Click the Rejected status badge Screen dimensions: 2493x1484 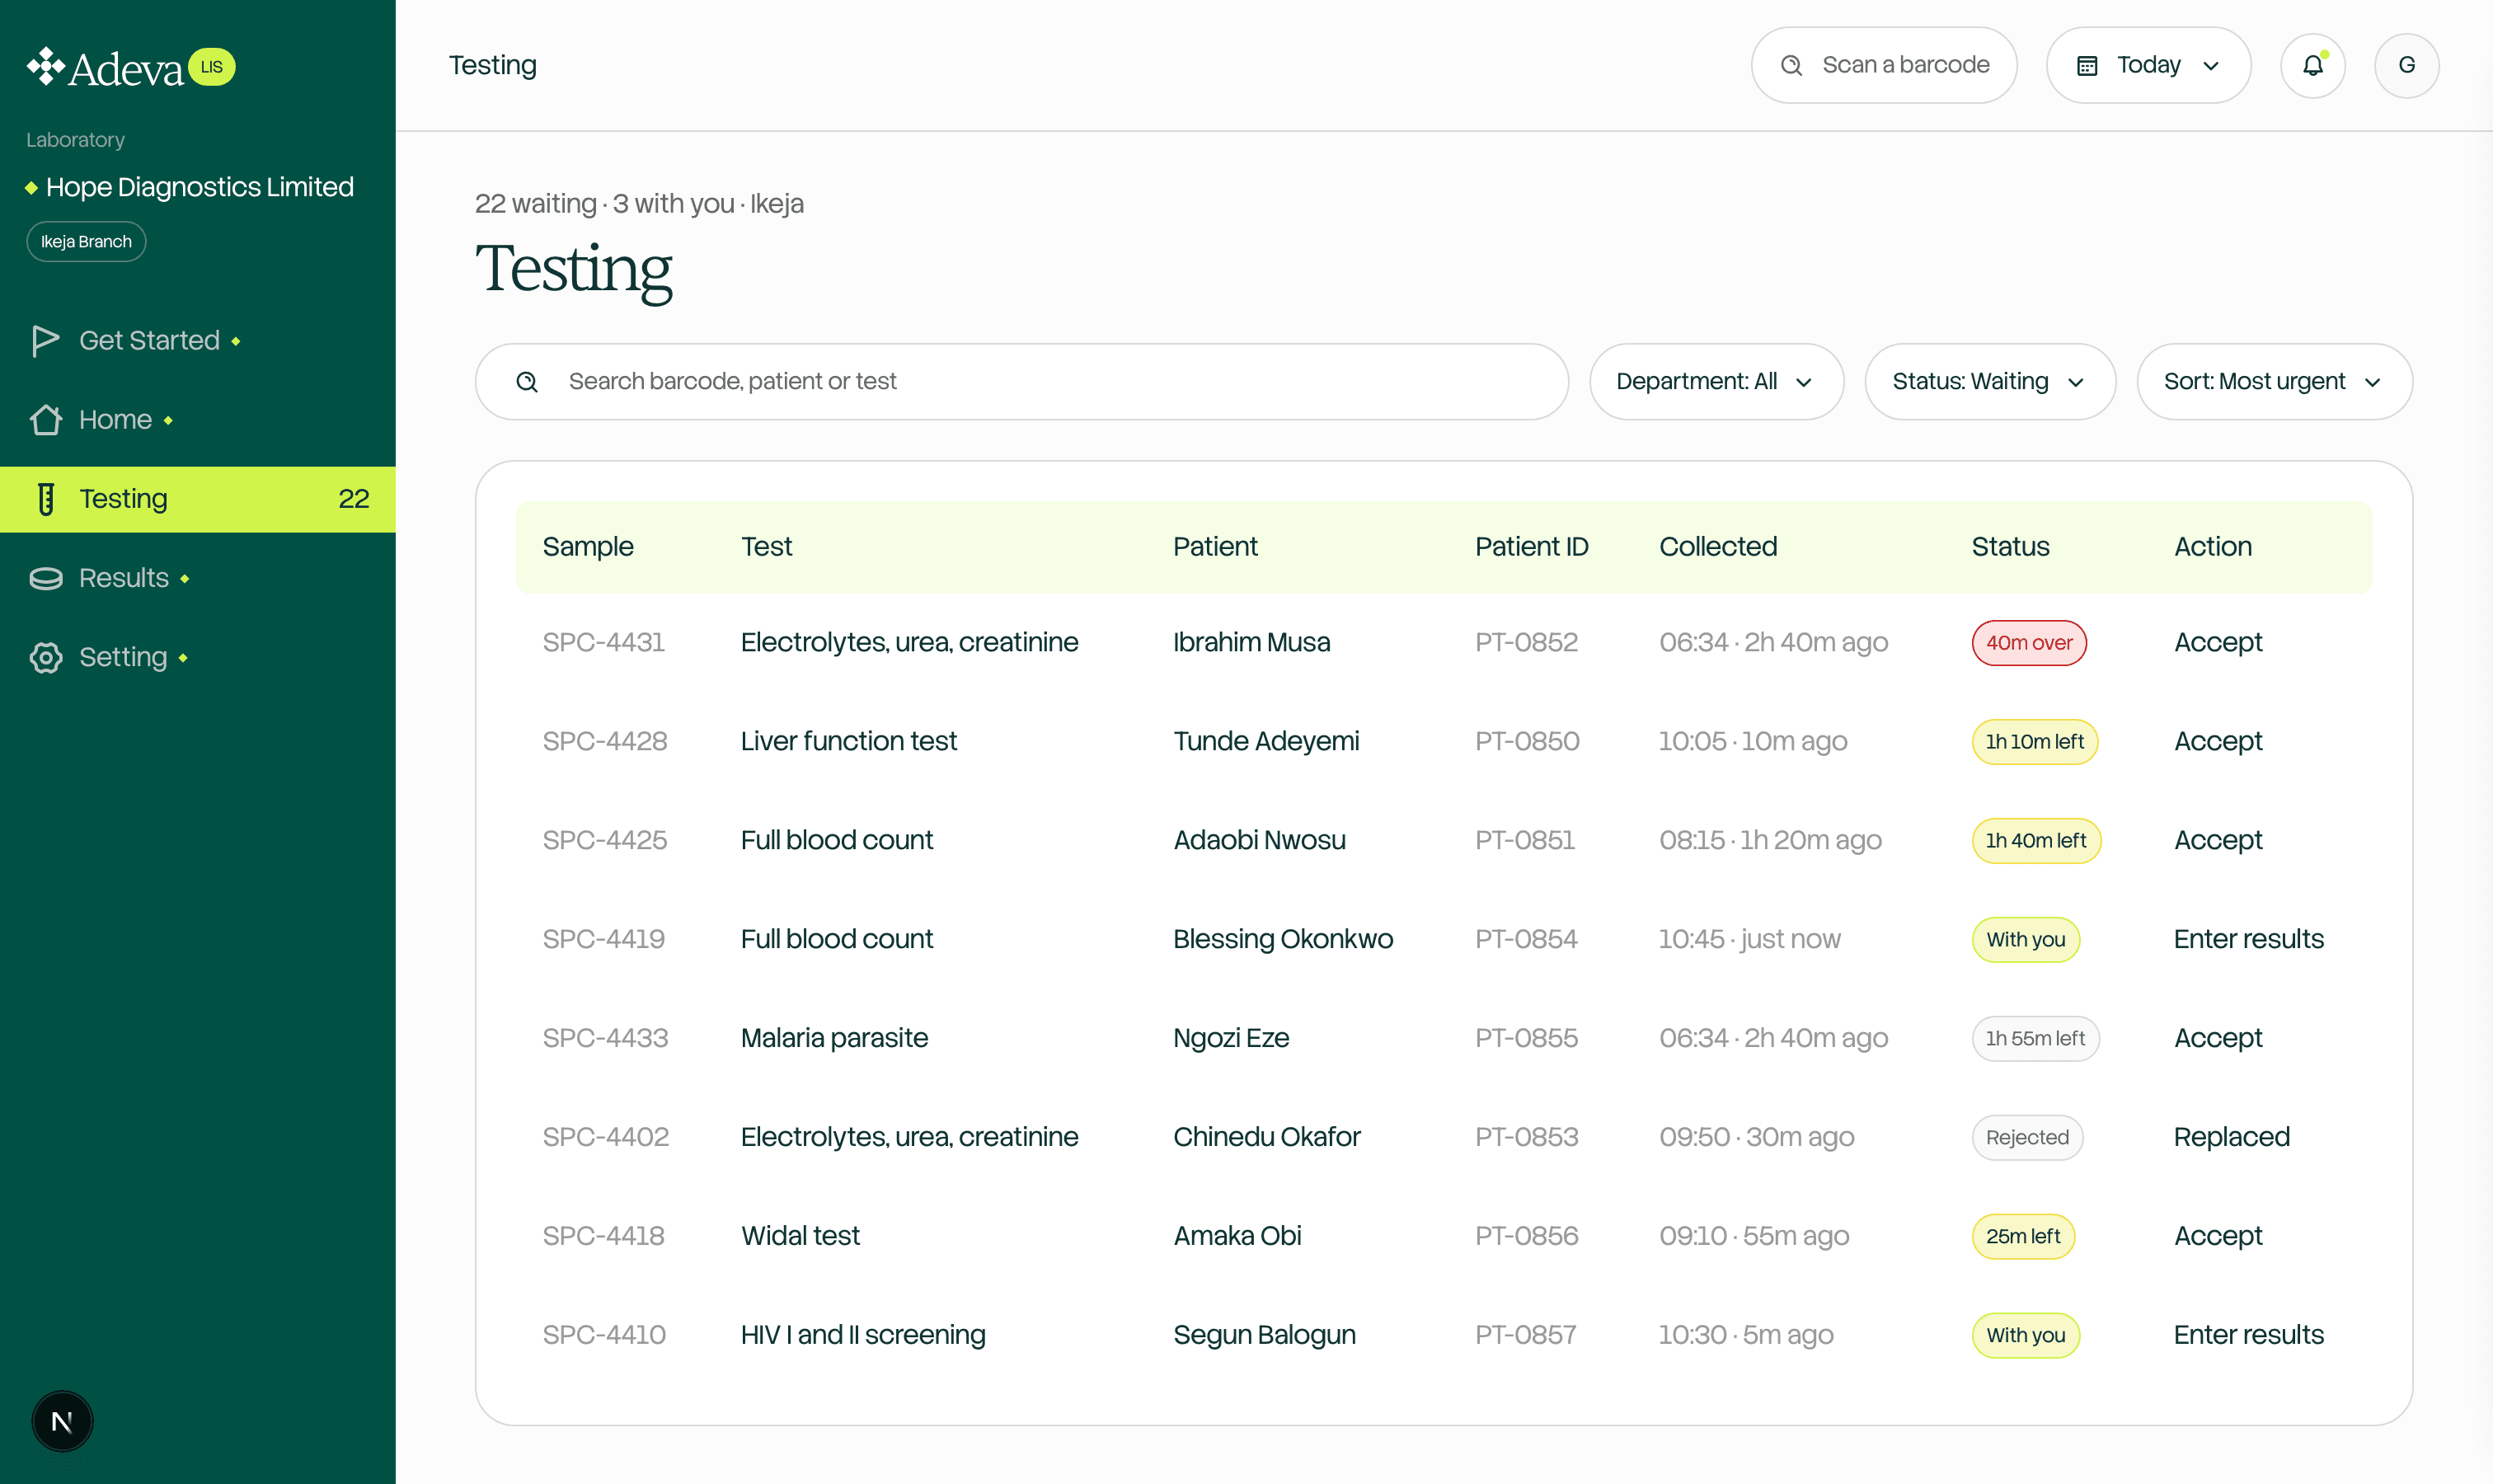pyautogui.click(x=2027, y=1137)
